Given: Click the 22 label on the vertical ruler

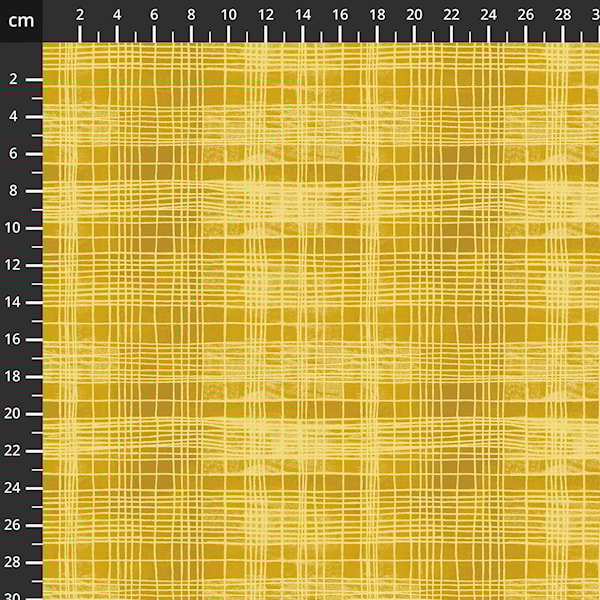Looking at the screenshot, I should 12,451.
